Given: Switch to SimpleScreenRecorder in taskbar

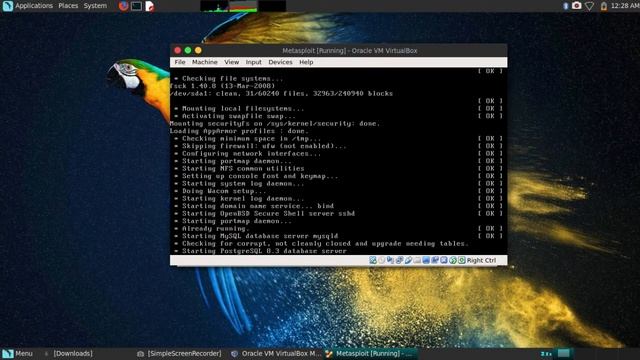Looking at the screenshot, I should pyautogui.click(x=180, y=353).
